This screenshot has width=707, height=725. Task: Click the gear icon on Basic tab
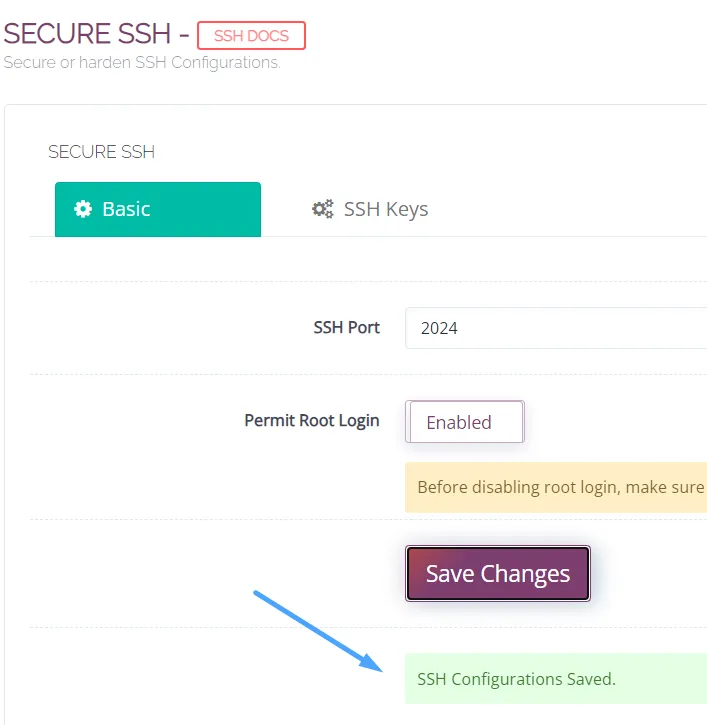84,209
